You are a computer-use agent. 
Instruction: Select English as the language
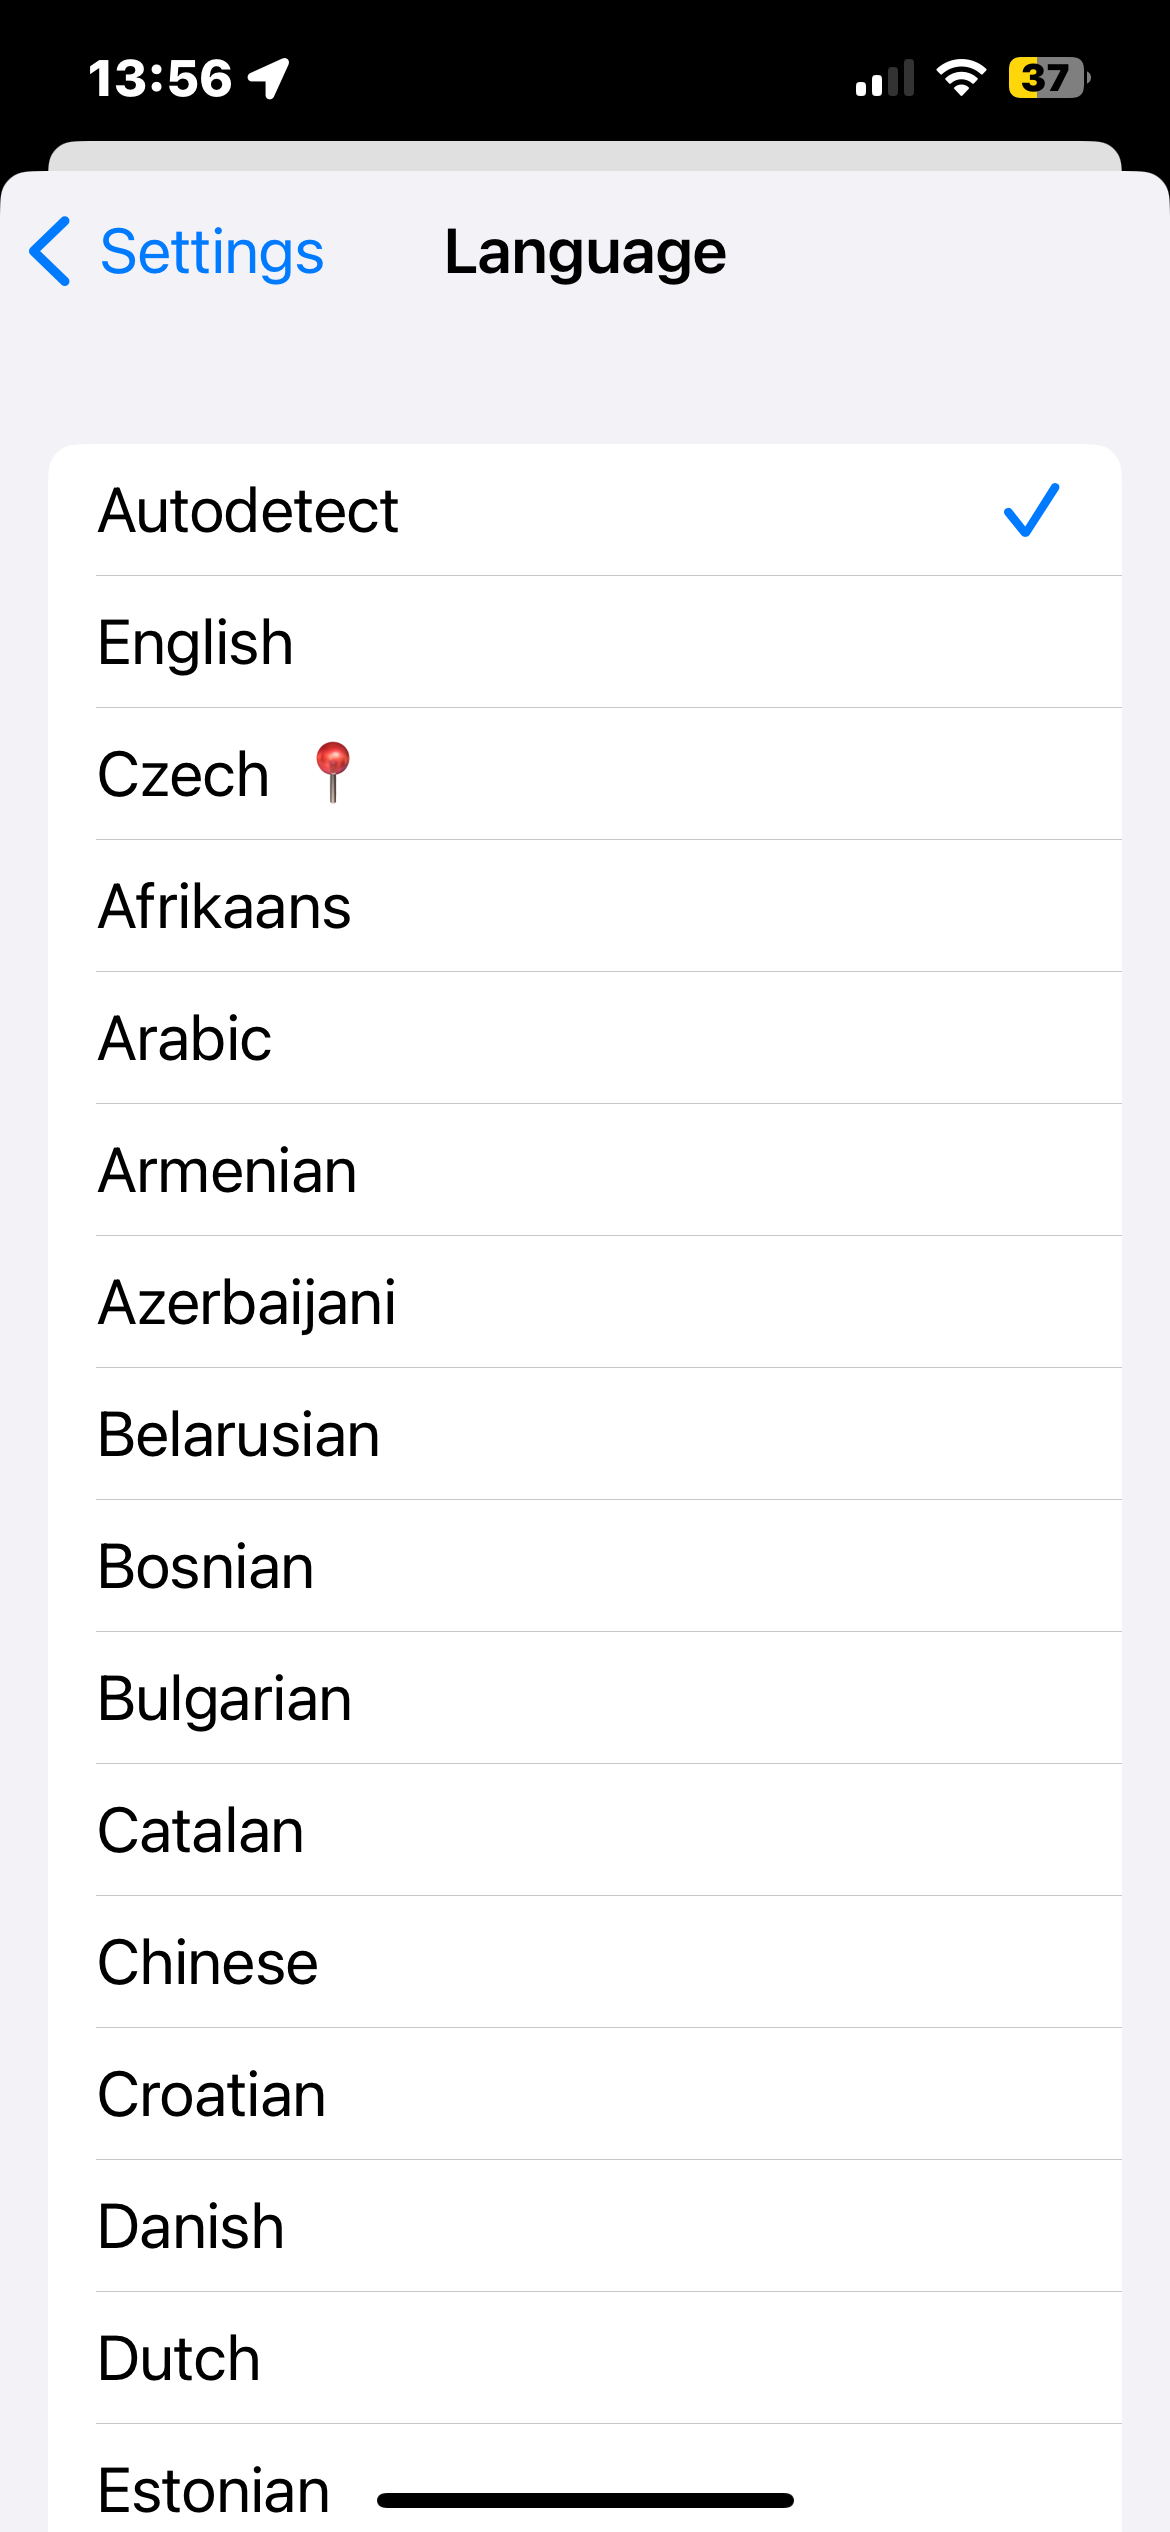[x=196, y=643]
